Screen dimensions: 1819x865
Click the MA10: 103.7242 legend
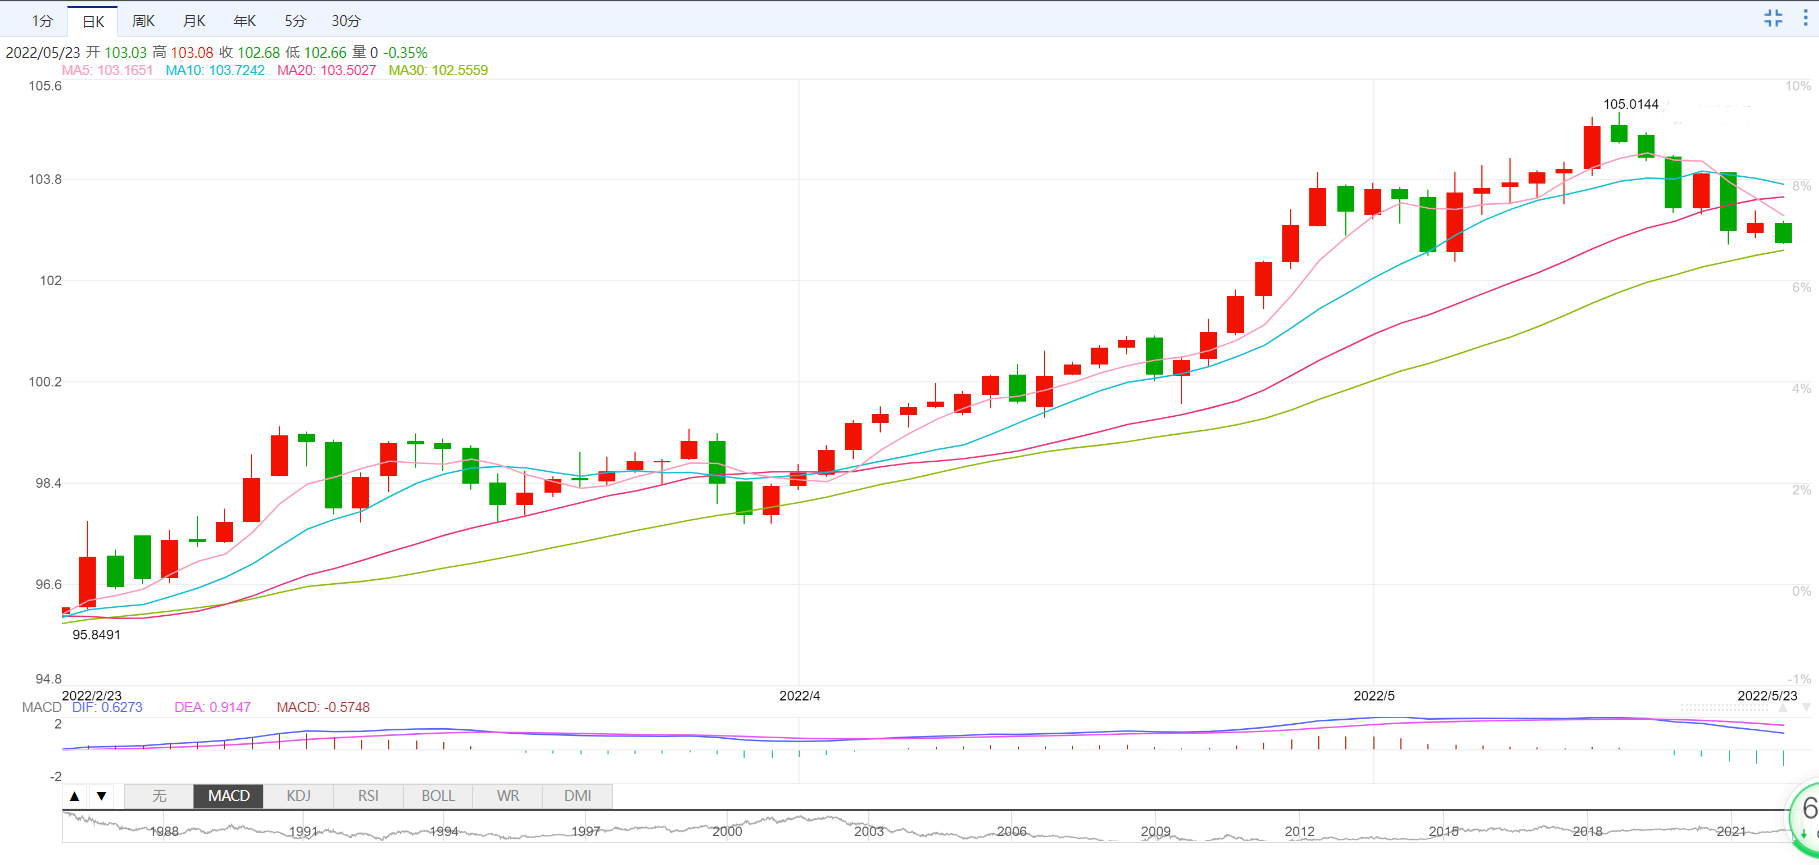click(x=215, y=70)
